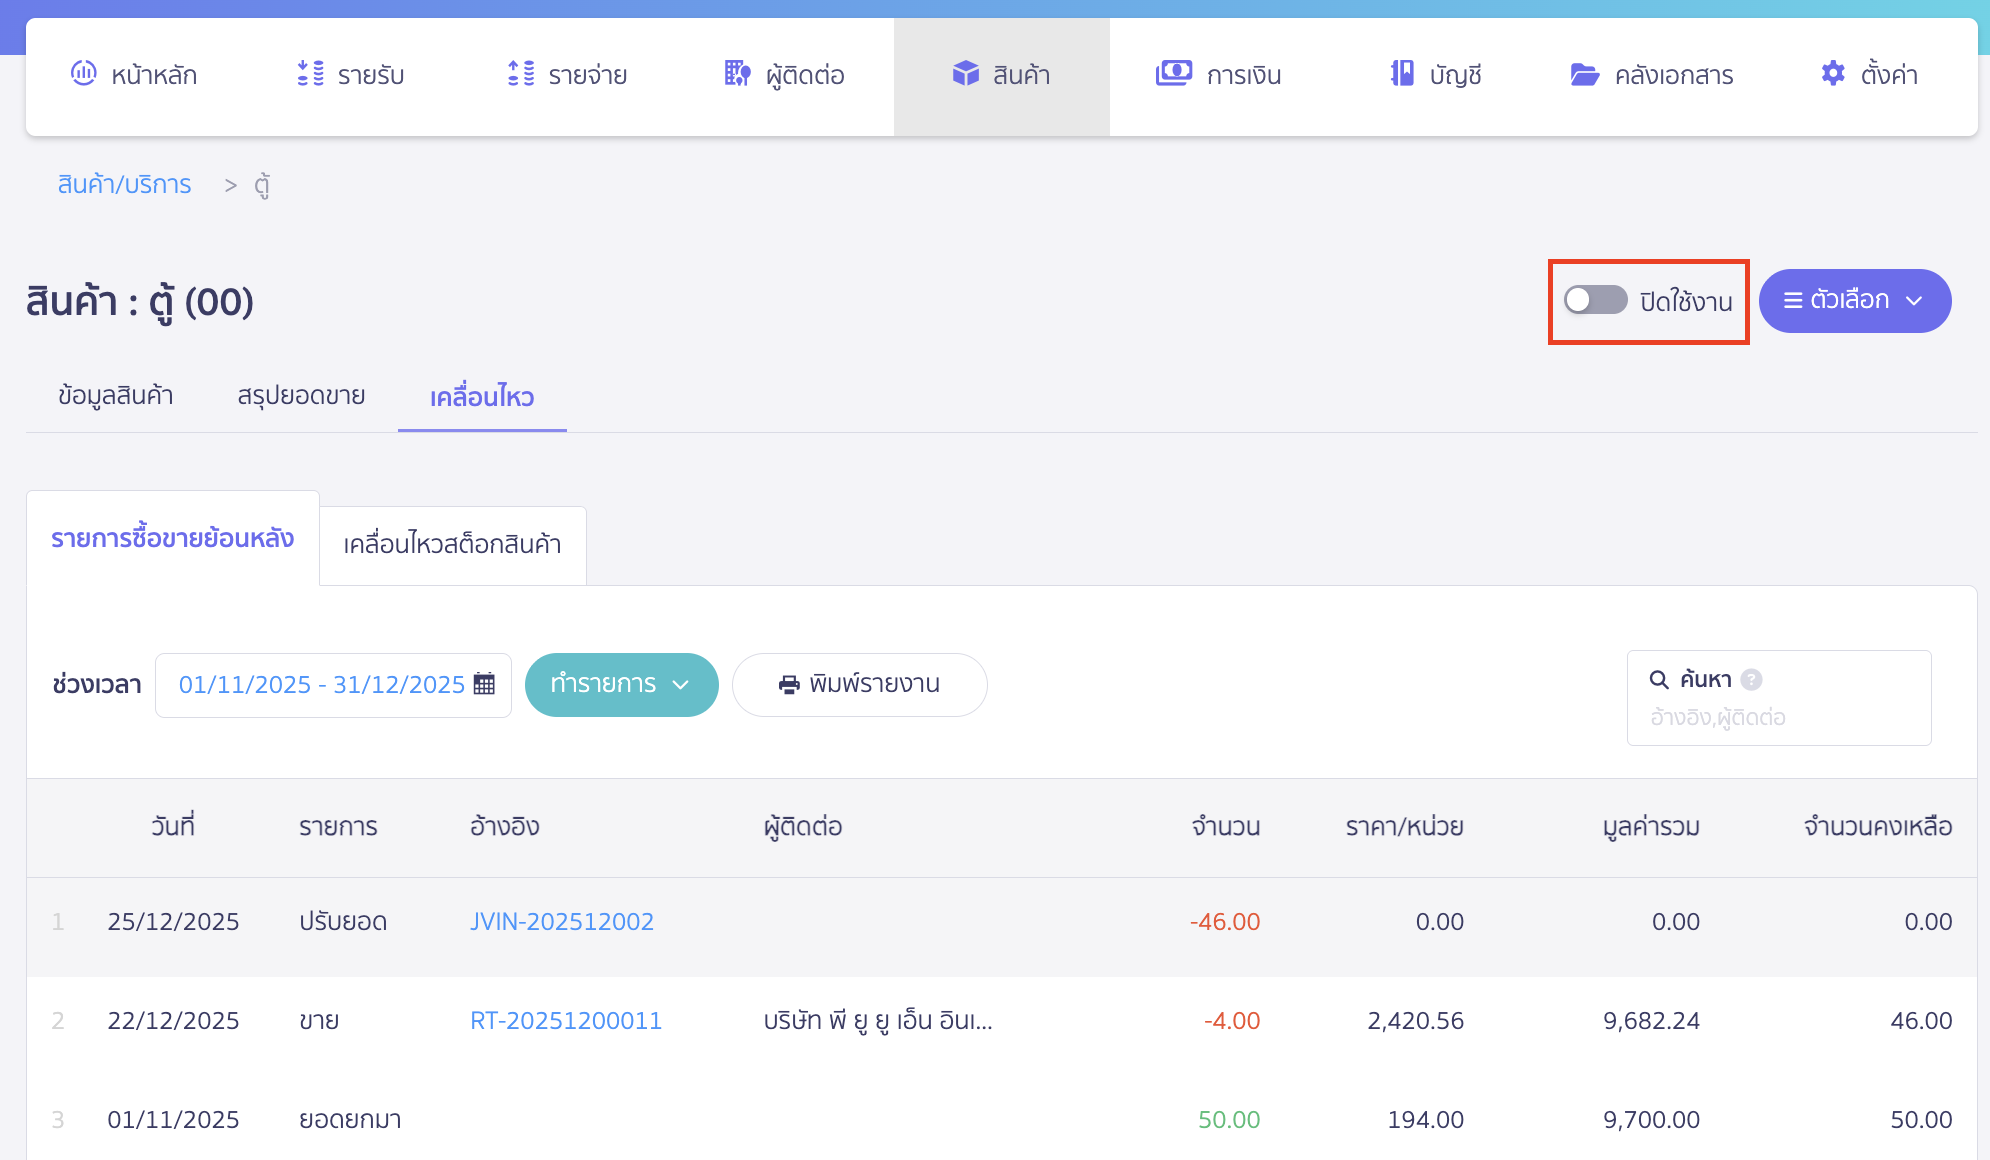Open the income (รายรับ) menu icon
The width and height of the screenshot is (1990, 1160).
click(311, 73)
